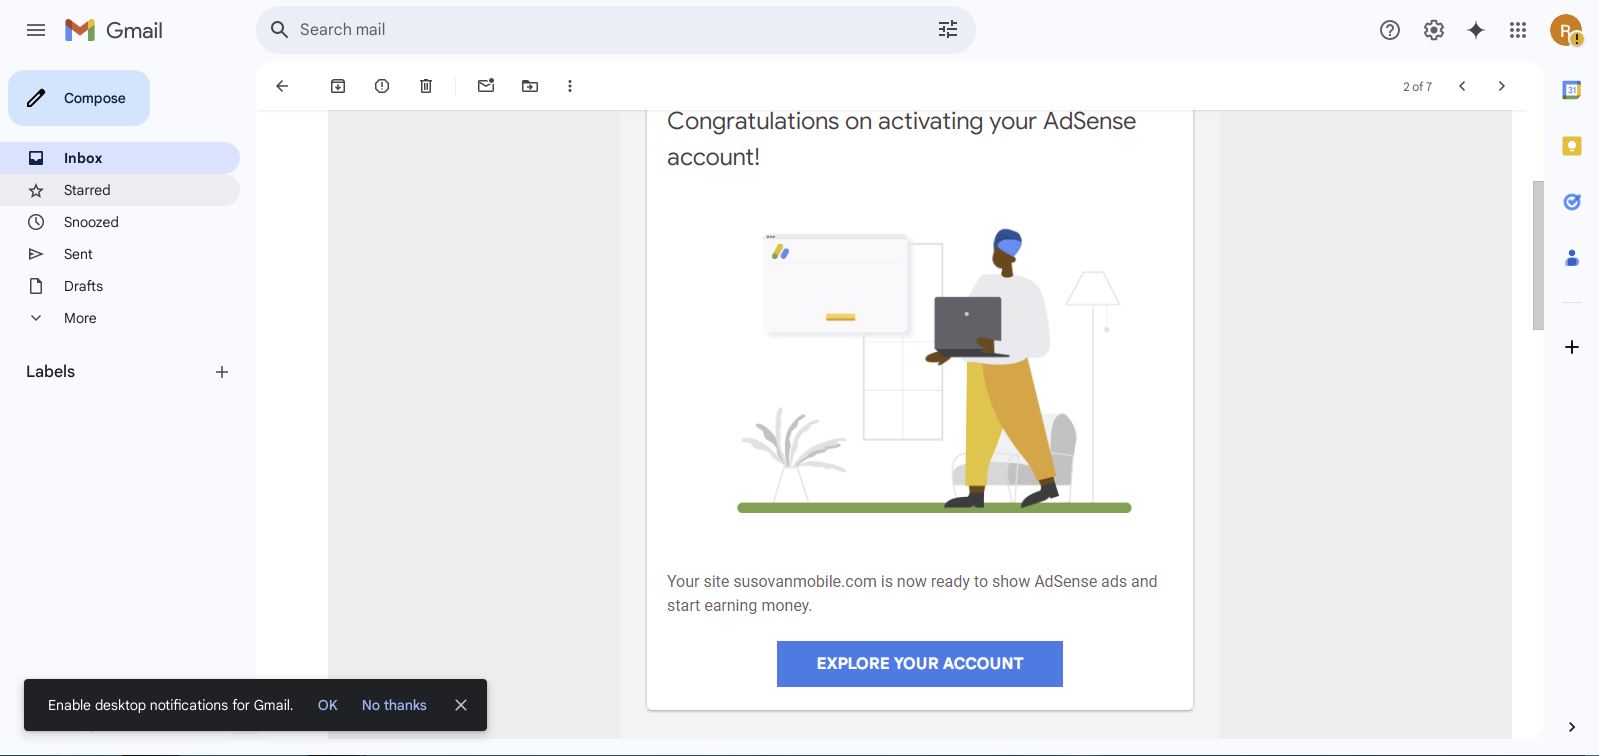Open Google Keep side panel

[x=1572, y=146]
